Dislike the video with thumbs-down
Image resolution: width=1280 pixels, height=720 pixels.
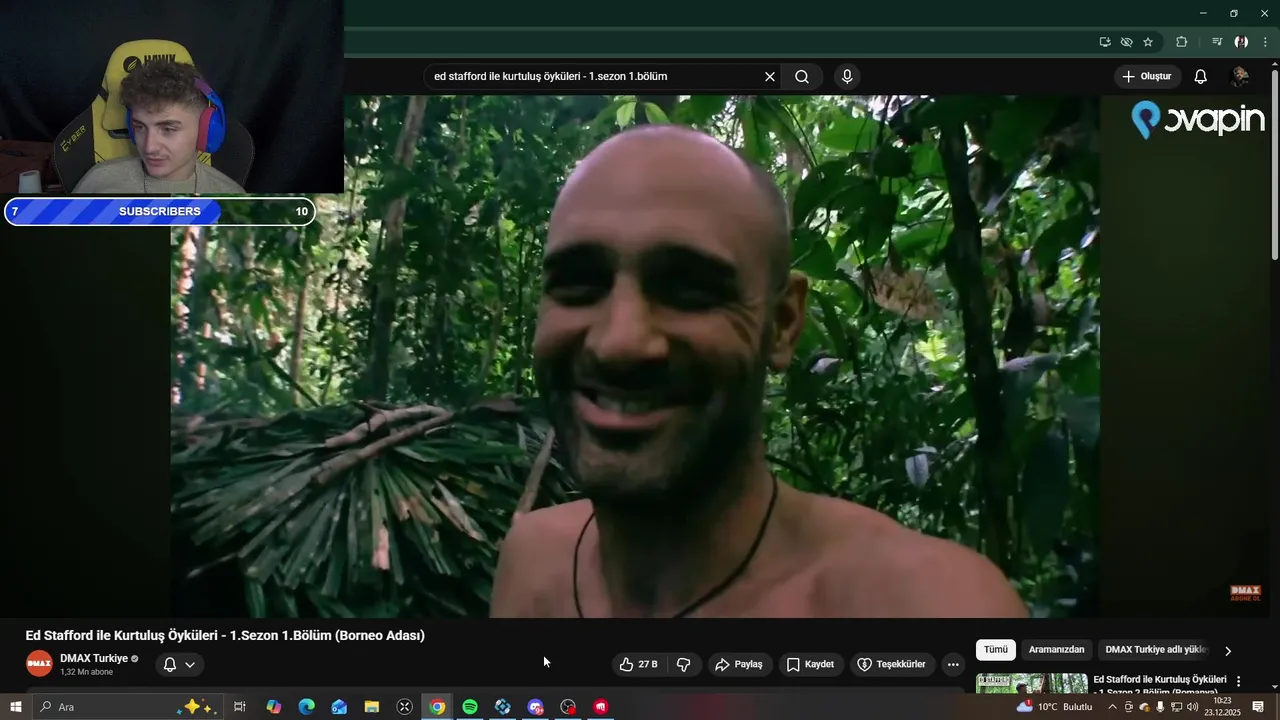[x=684, y=664]
